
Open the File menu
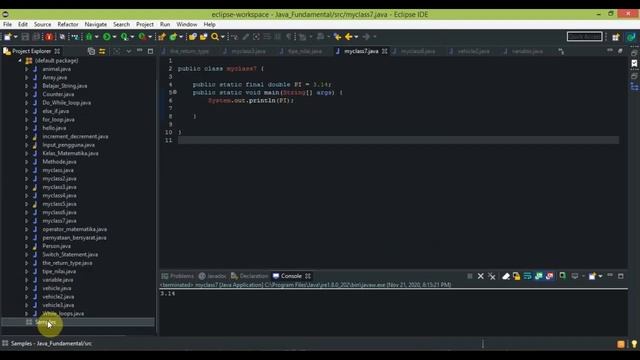pyautogui.click(x=7, y=24)
